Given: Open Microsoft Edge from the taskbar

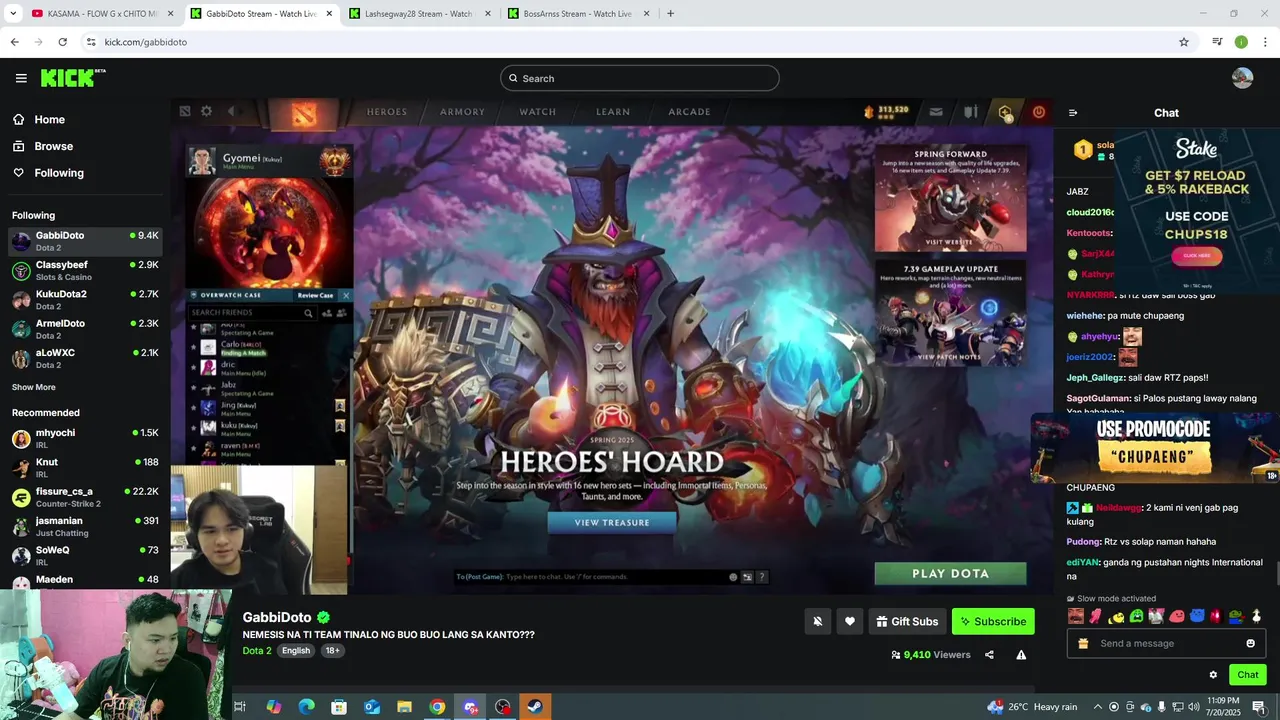Looking at the screenshot, I should tap(306, 707).
